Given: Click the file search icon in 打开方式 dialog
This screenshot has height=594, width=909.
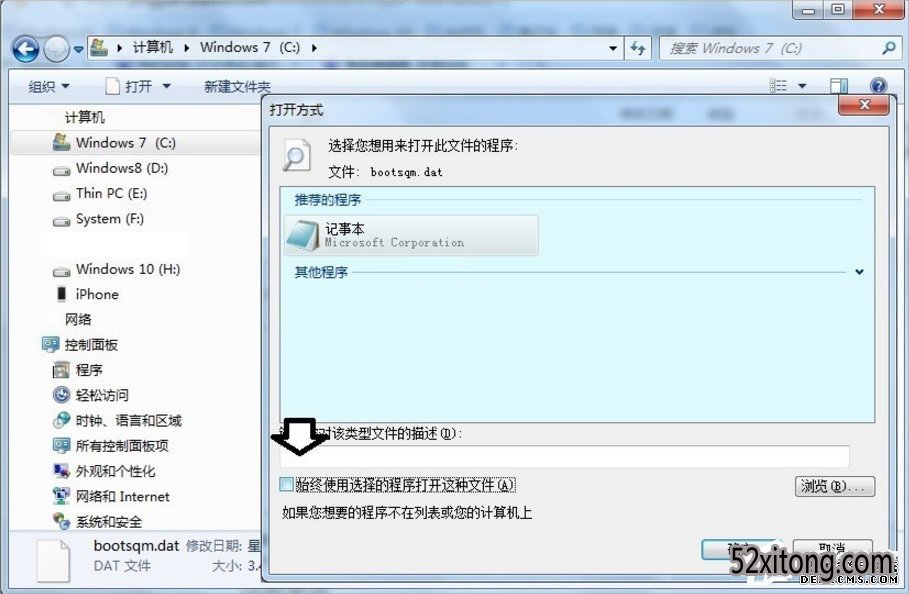Looking at the screenshot, I should click(x=297, y=155).
